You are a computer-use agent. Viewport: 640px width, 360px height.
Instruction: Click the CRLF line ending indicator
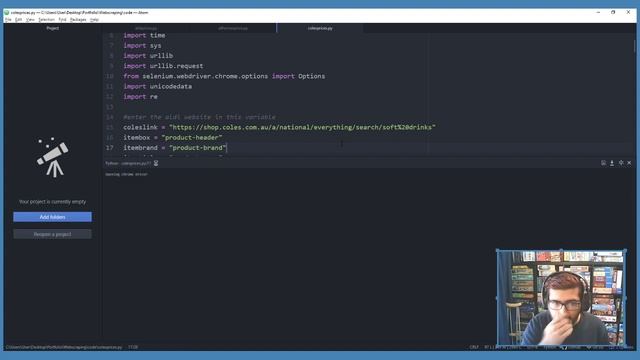pyautogui.click(x=474, y=347)
